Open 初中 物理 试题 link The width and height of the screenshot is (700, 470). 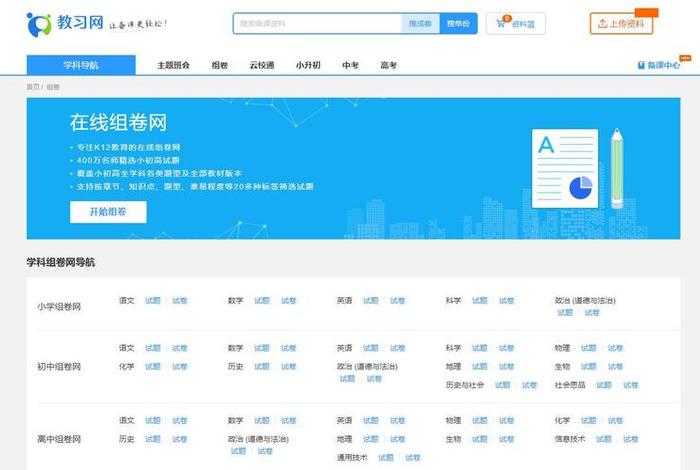click(588, 348)
